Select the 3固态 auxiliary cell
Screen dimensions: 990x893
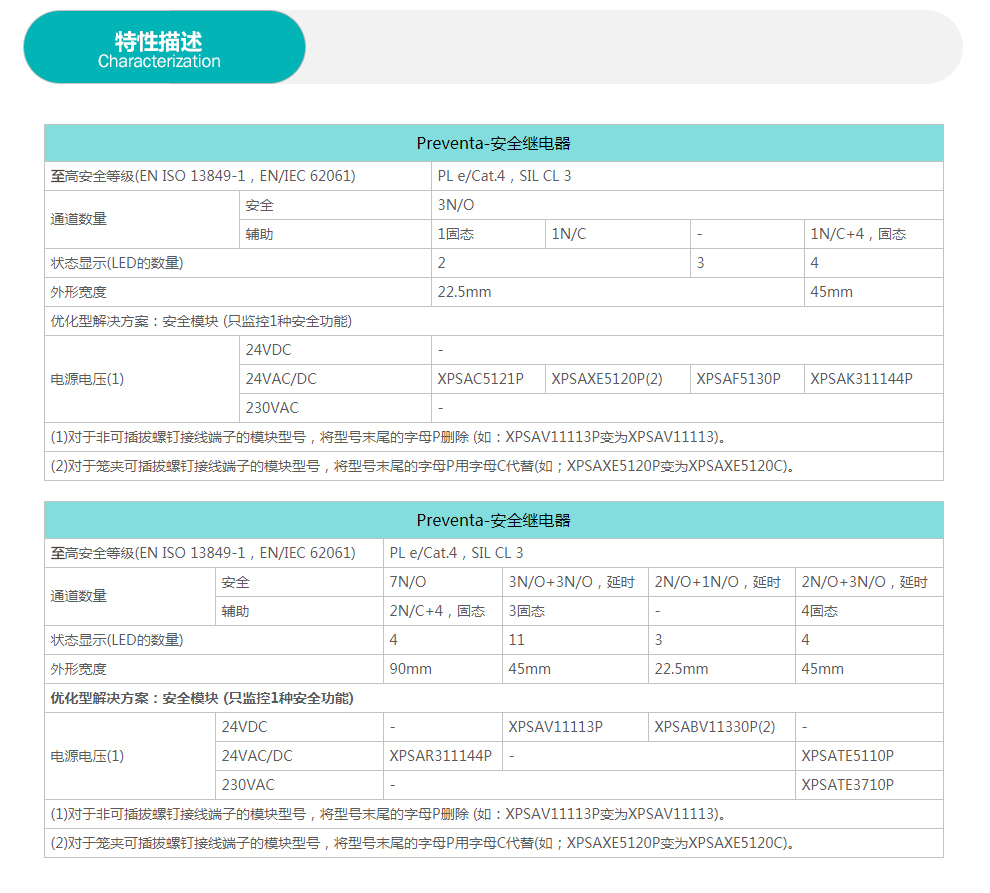click(x=575, y=611)
